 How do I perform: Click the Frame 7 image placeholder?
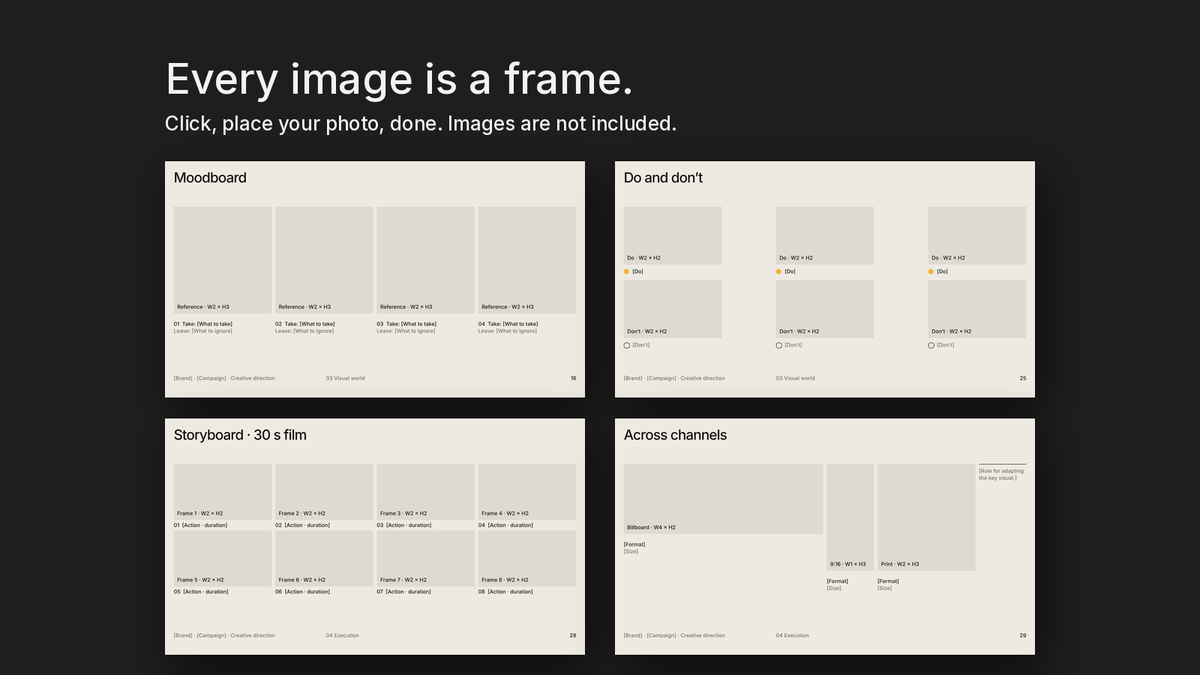click(x=426, y=558)
